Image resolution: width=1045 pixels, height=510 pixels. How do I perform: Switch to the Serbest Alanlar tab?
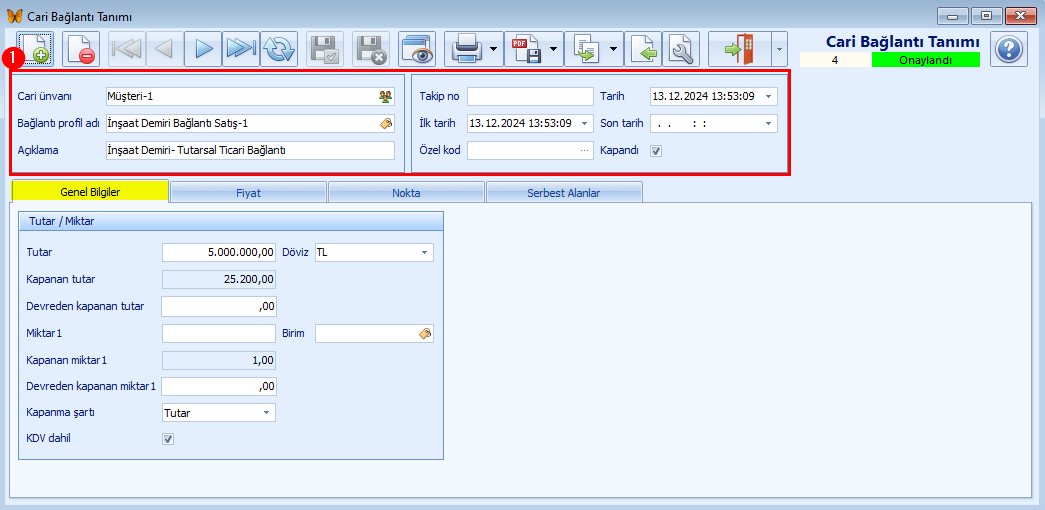564,193
